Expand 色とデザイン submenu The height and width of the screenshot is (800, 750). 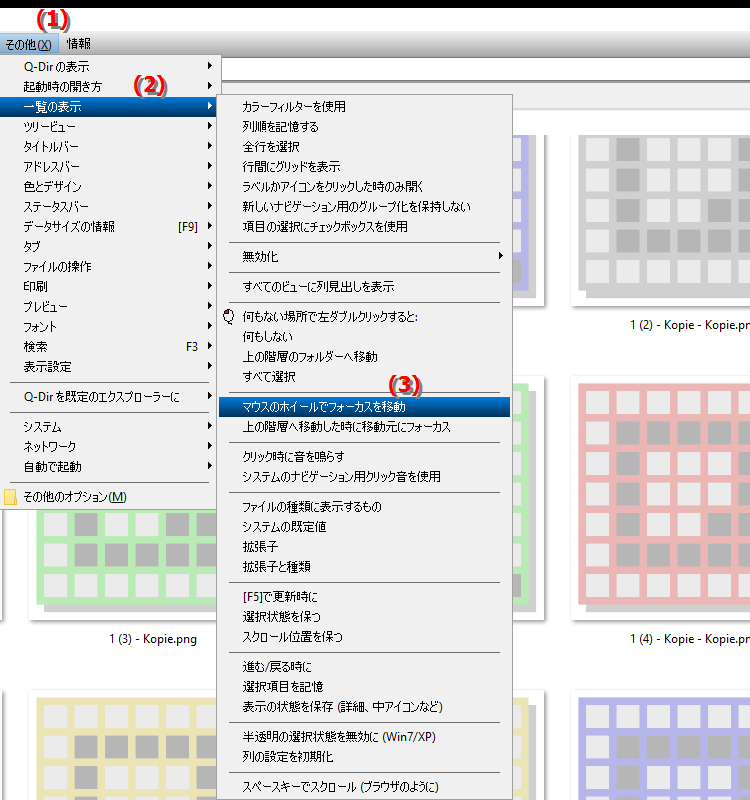point(110,186)
